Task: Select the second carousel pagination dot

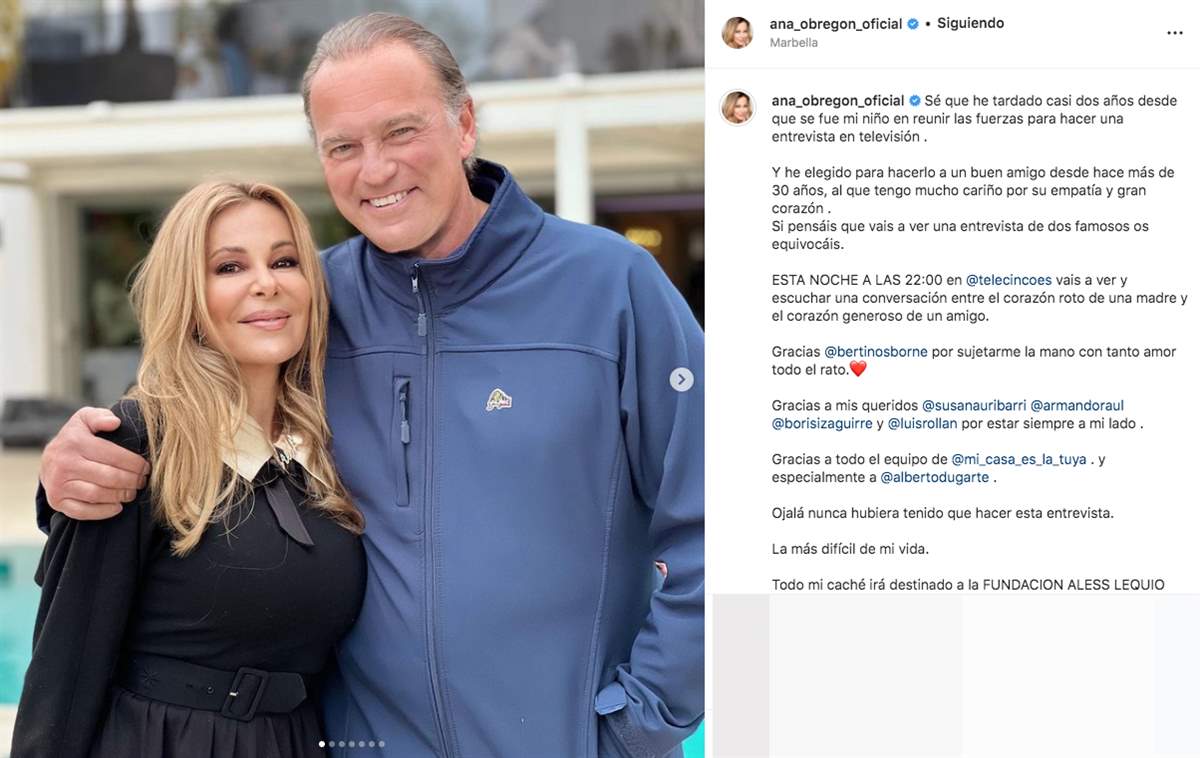Action: [331, 744]
